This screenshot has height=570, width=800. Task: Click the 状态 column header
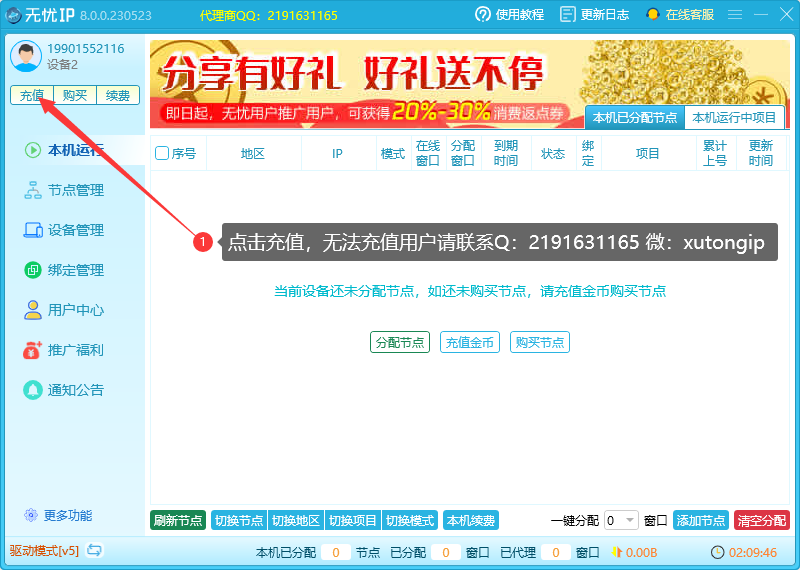553,153
